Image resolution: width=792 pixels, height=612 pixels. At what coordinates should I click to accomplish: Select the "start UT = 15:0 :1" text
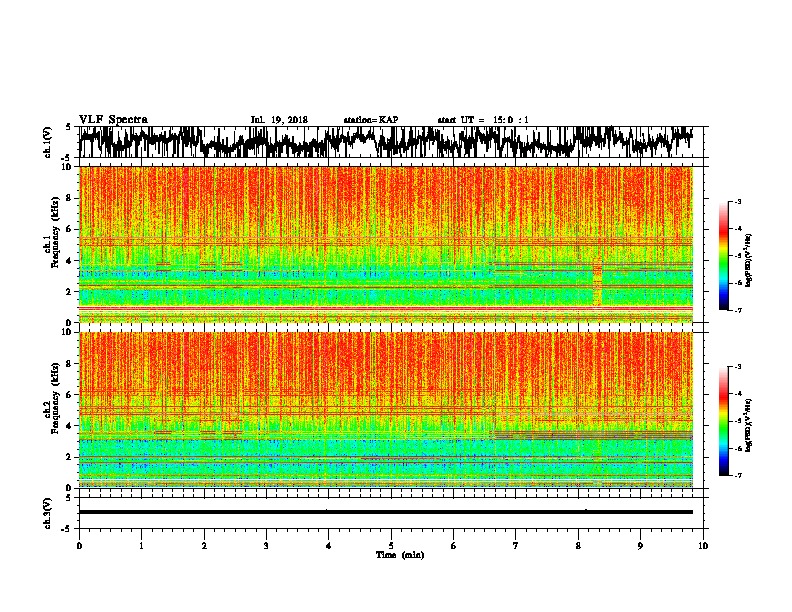(x=483, y=120)
